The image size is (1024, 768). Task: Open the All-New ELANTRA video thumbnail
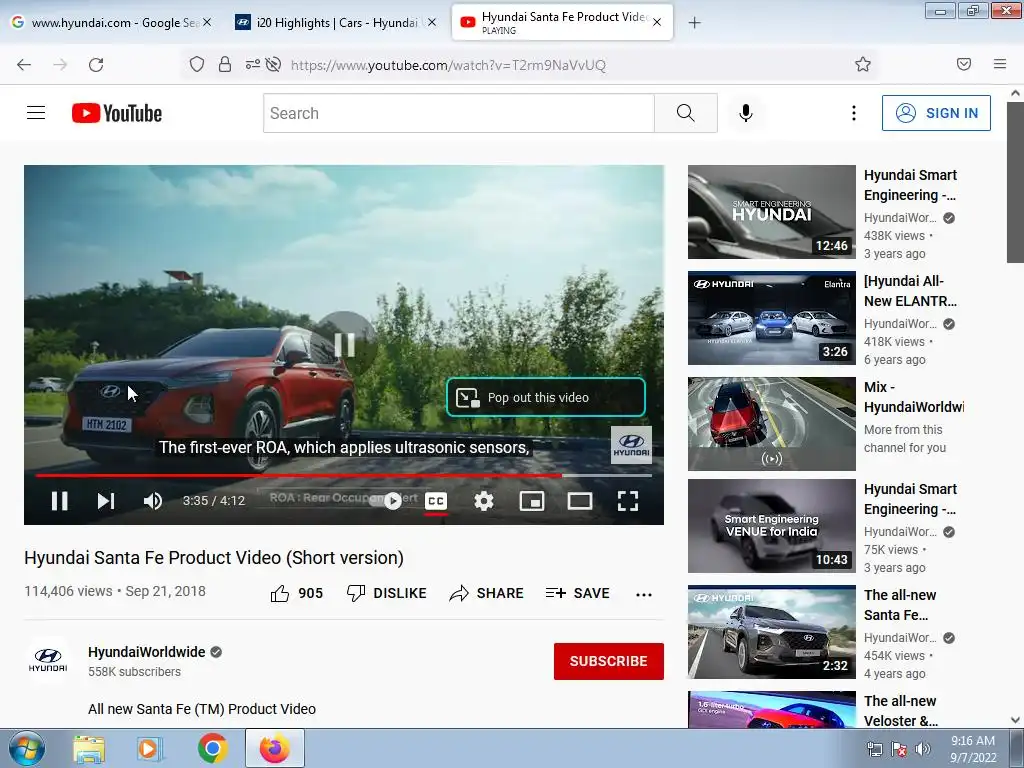click(771, 318)
